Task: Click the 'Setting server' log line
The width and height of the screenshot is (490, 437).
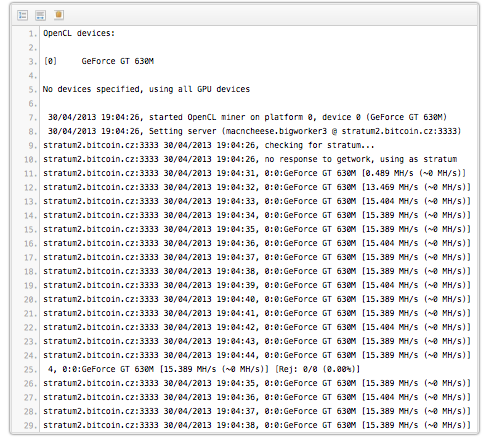Action: (254, 131)
